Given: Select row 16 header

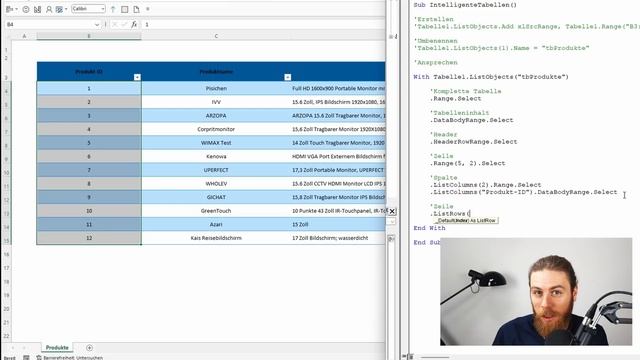Looking at the screenshot, I should click(x=6, y=254).
